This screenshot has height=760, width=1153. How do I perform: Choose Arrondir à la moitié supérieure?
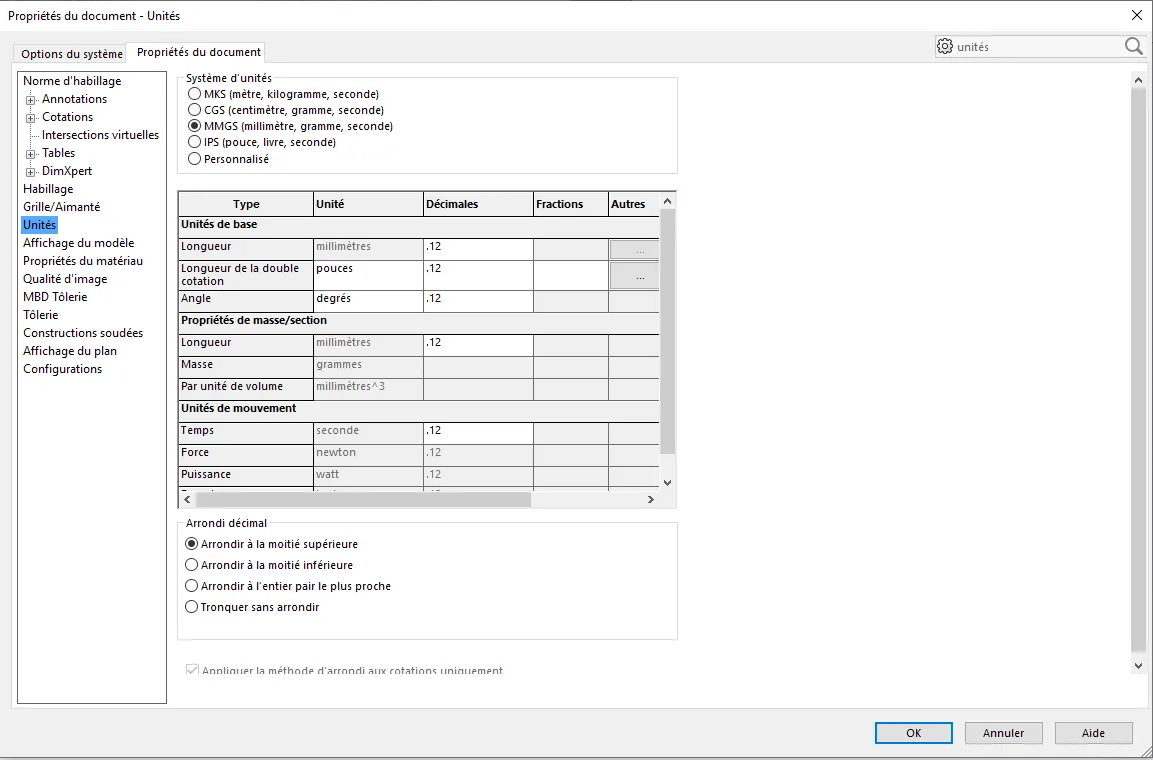(x=191, y=545)
